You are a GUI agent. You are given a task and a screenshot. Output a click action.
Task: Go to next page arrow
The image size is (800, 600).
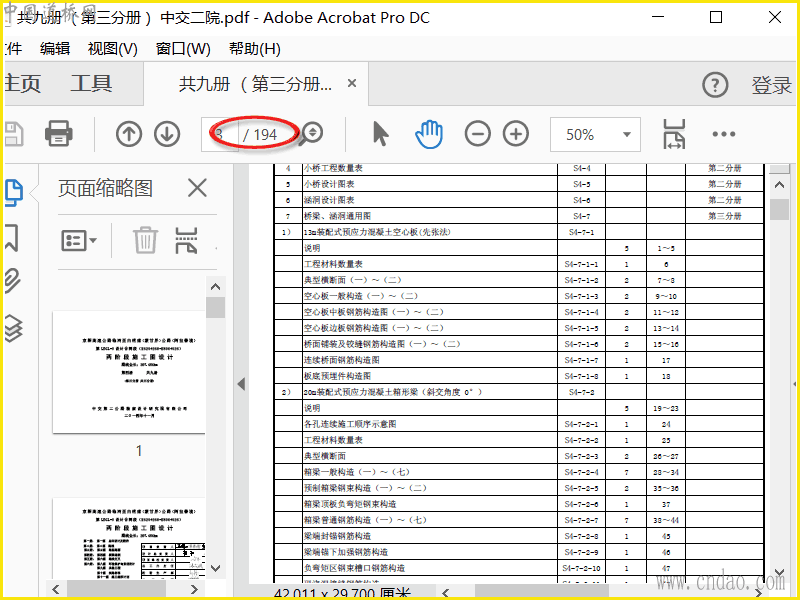click(167, 134)
